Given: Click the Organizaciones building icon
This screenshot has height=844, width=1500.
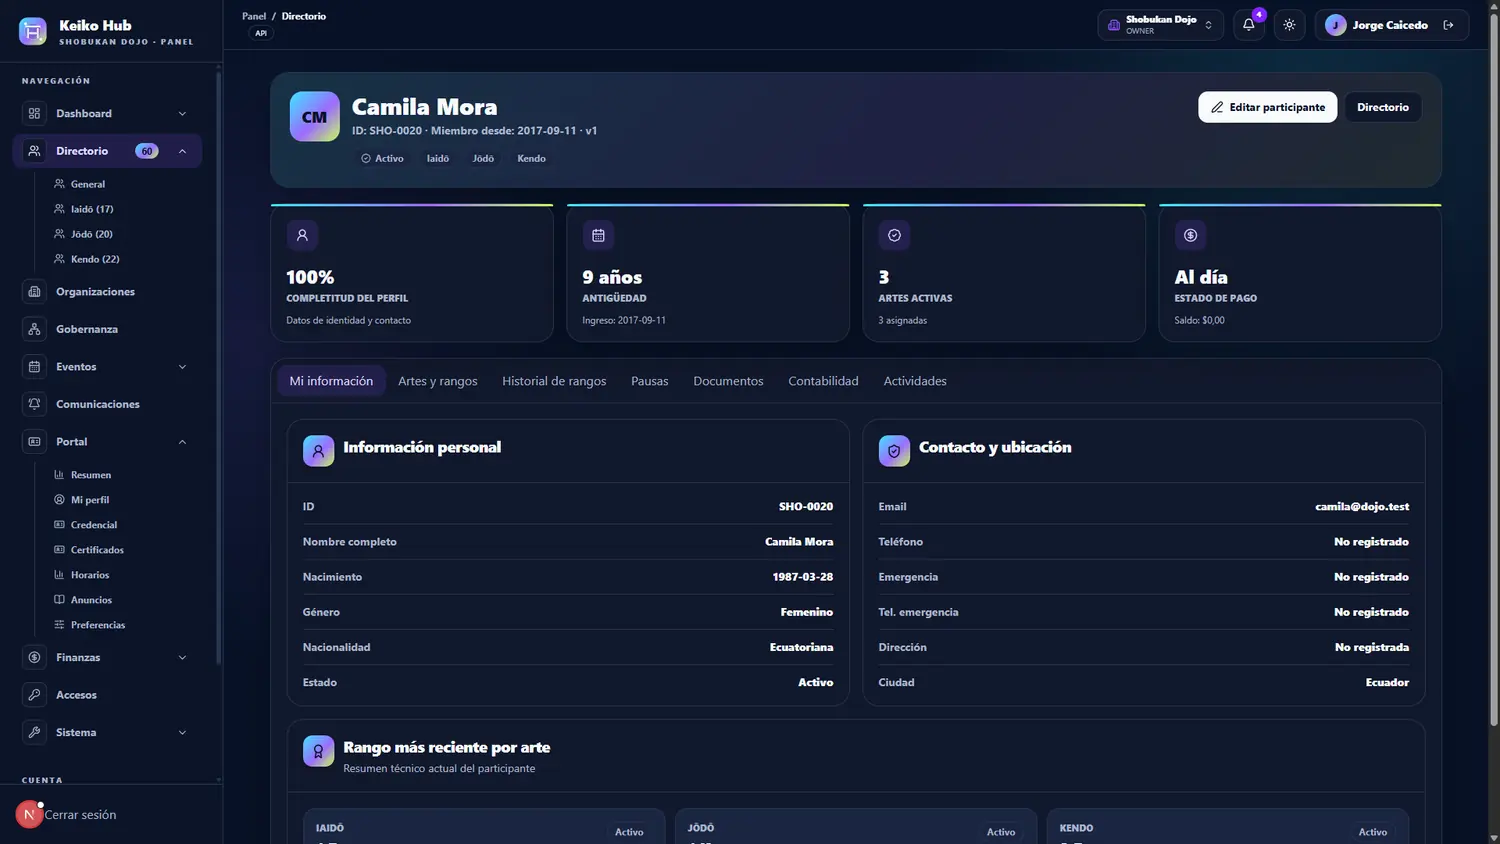Looking at the screenshot, I should [34, 292].
